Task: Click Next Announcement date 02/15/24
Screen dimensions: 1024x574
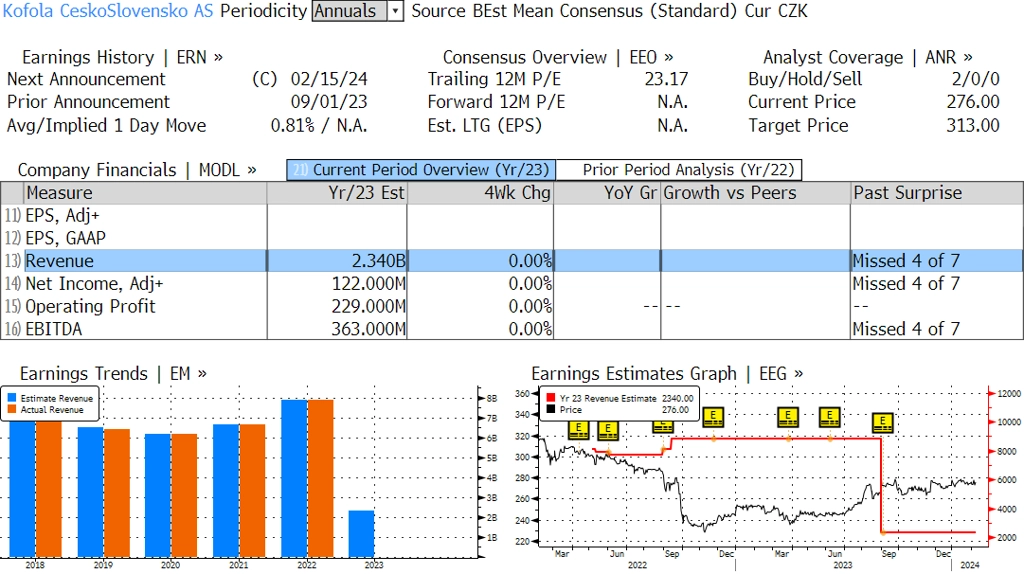Action: [329, 79]
